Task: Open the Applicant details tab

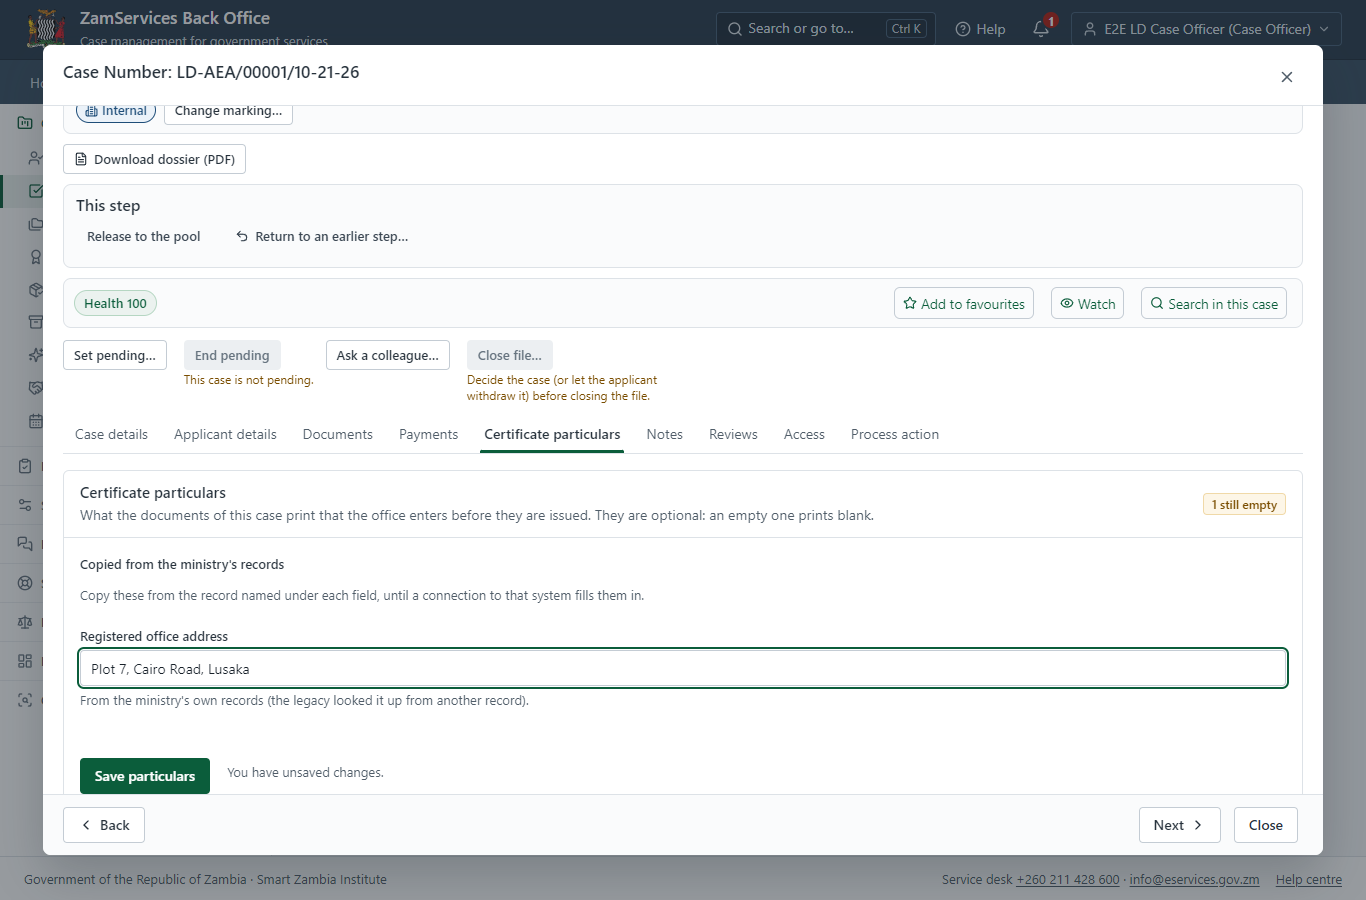Action: coord(225,434)
